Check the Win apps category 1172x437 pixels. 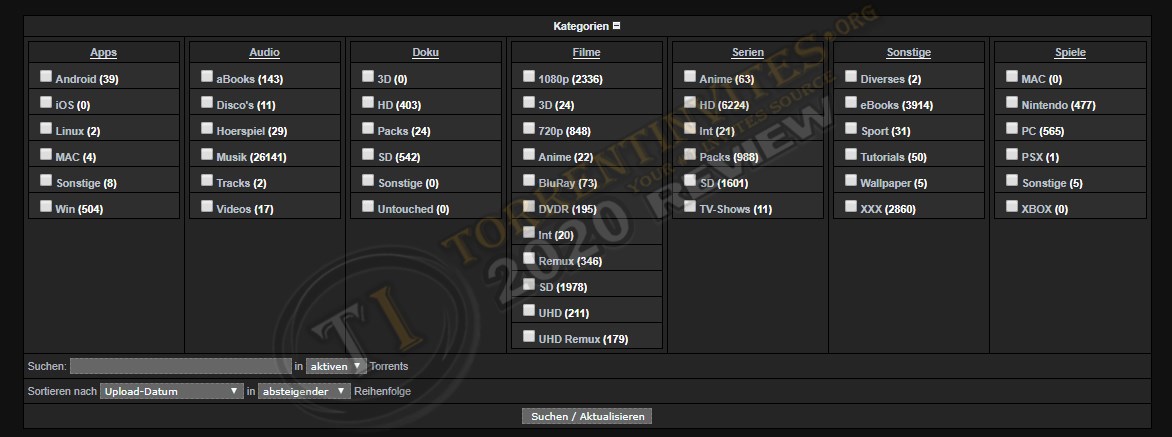46,206
